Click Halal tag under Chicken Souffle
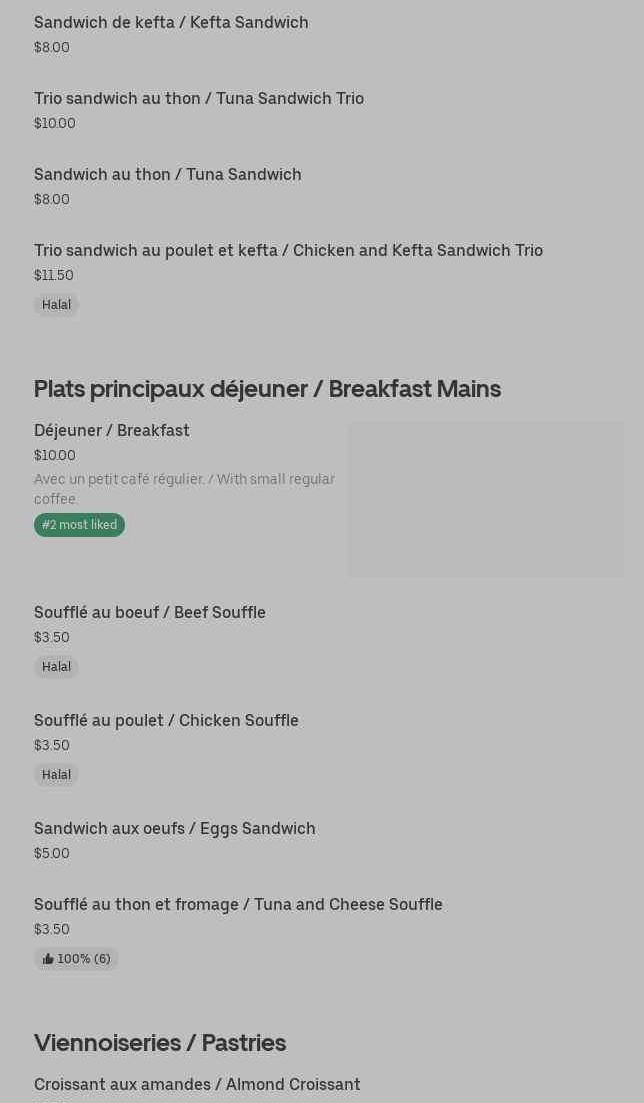Viewport: 644px width, 1103px height. coord(56,775)
